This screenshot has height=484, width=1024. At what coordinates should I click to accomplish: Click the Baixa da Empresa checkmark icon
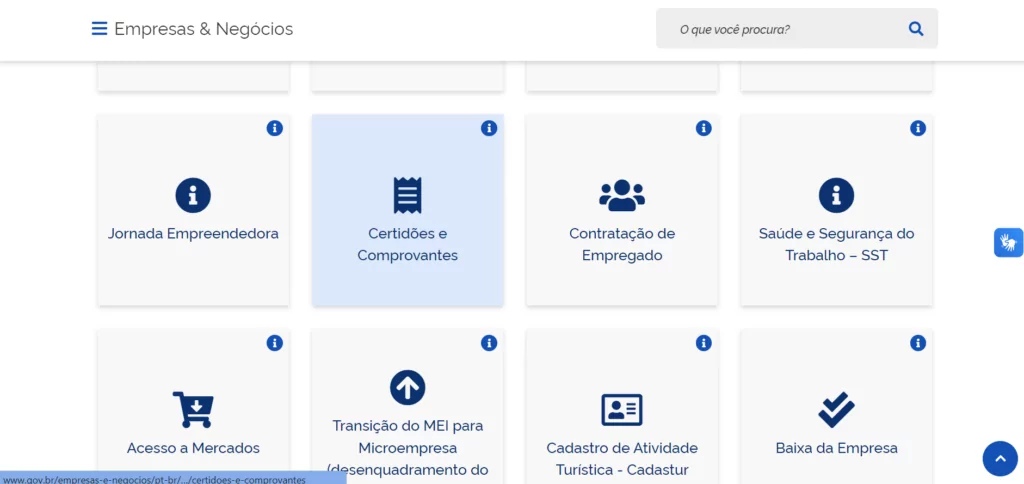(x=836, y=409)
